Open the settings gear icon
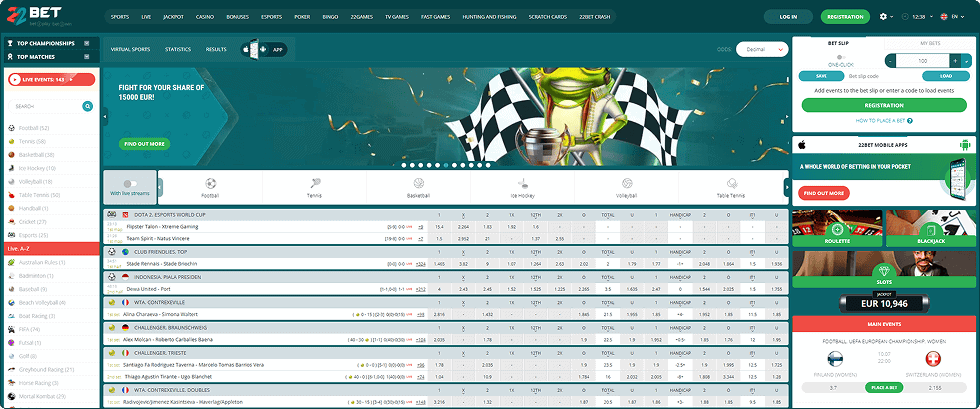Viewport: 980px width, 409px height. point(883,17)
